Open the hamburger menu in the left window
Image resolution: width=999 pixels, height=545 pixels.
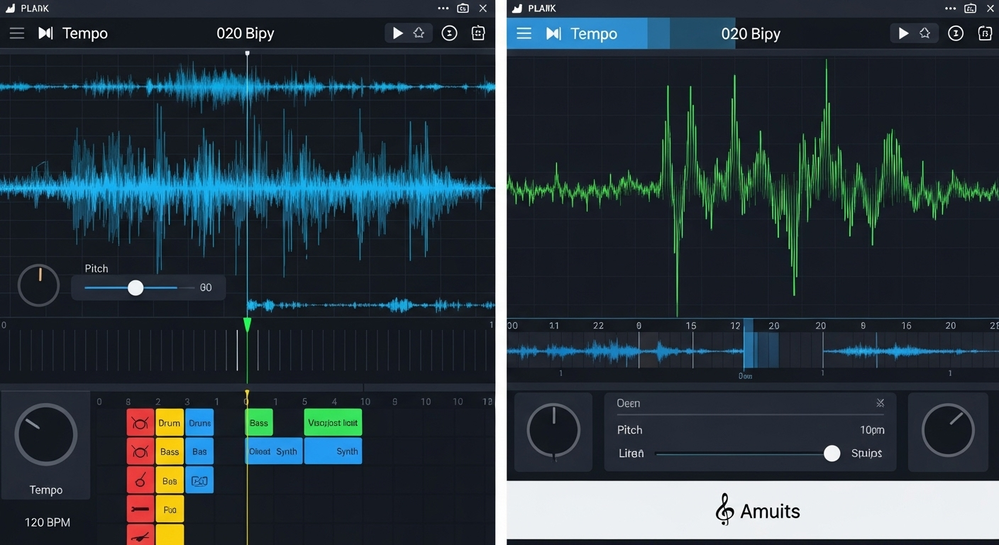(x=17, y=33)
